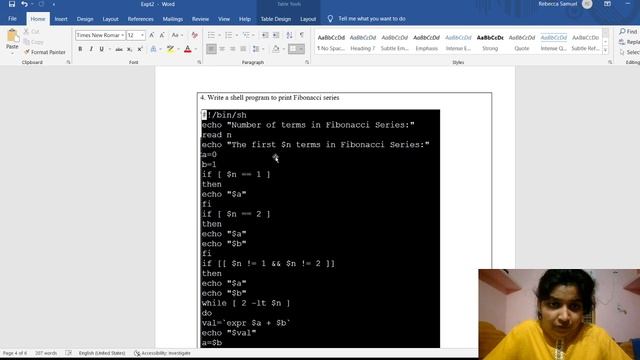Click the Save icon in title bar
The image size is (640, 360).
11,4
